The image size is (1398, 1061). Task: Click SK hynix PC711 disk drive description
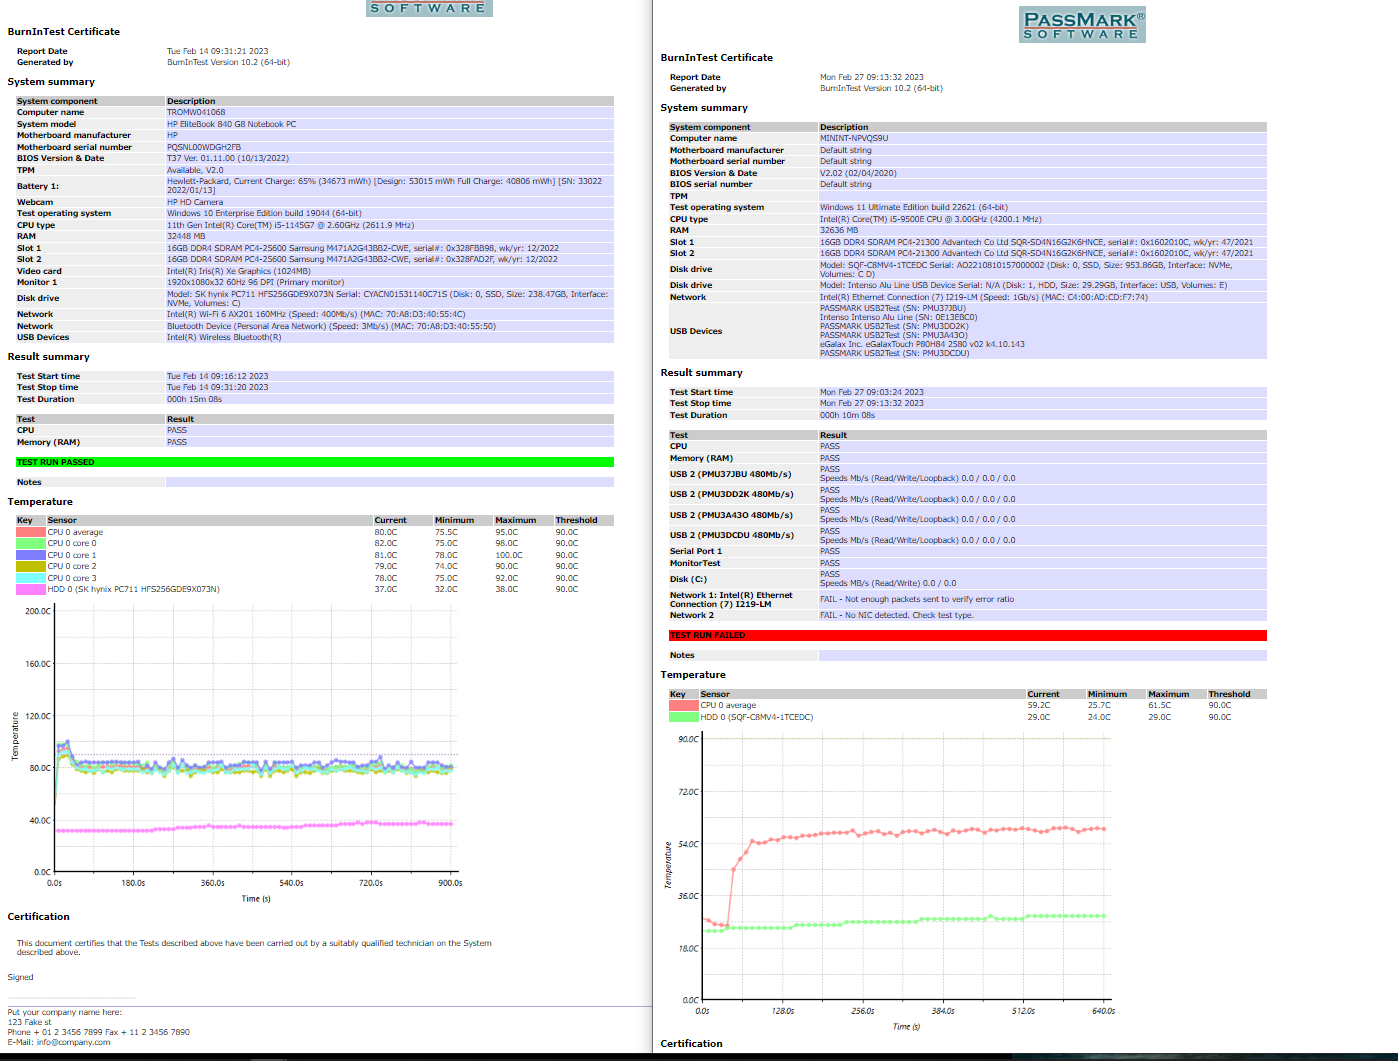tap(387, 298)
